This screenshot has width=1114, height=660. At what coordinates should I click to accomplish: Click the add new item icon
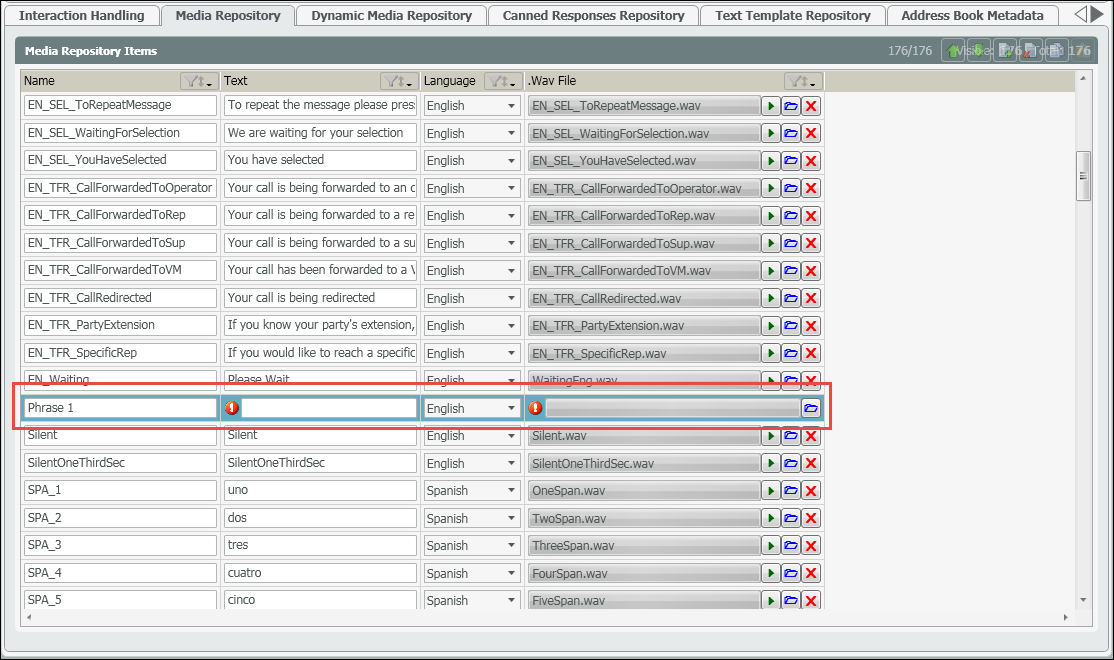click(1005, 51)
